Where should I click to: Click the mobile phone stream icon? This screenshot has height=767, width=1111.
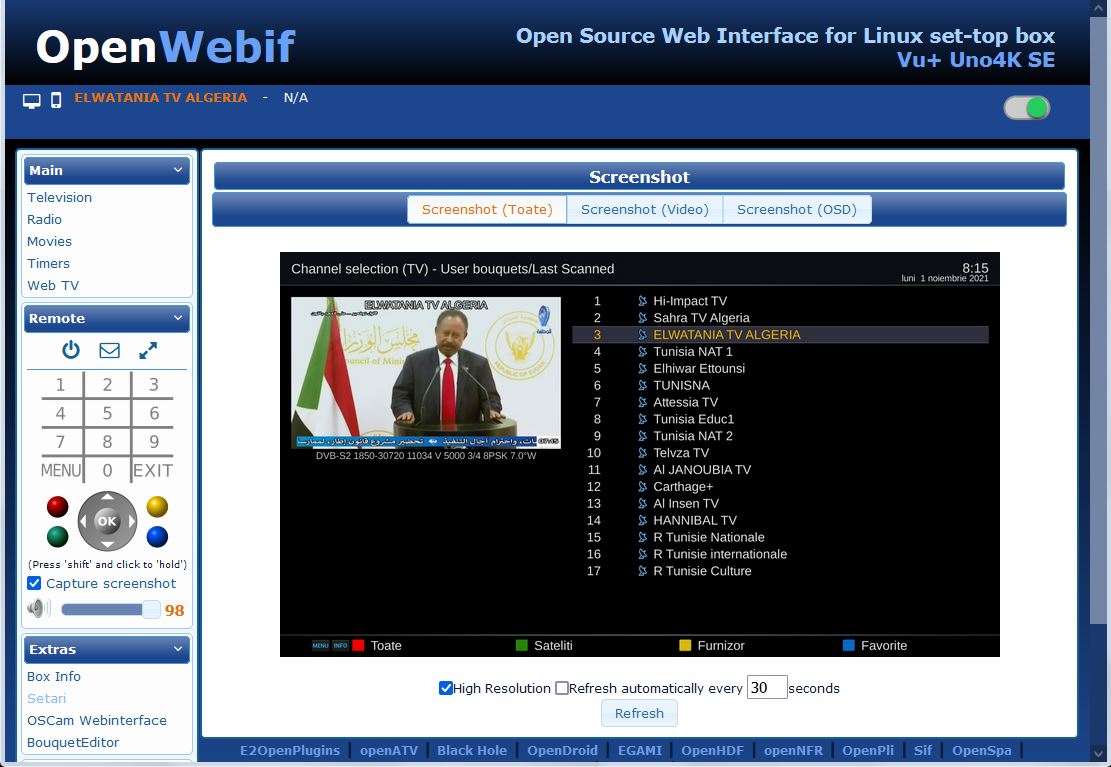click(x=56, y=101)
